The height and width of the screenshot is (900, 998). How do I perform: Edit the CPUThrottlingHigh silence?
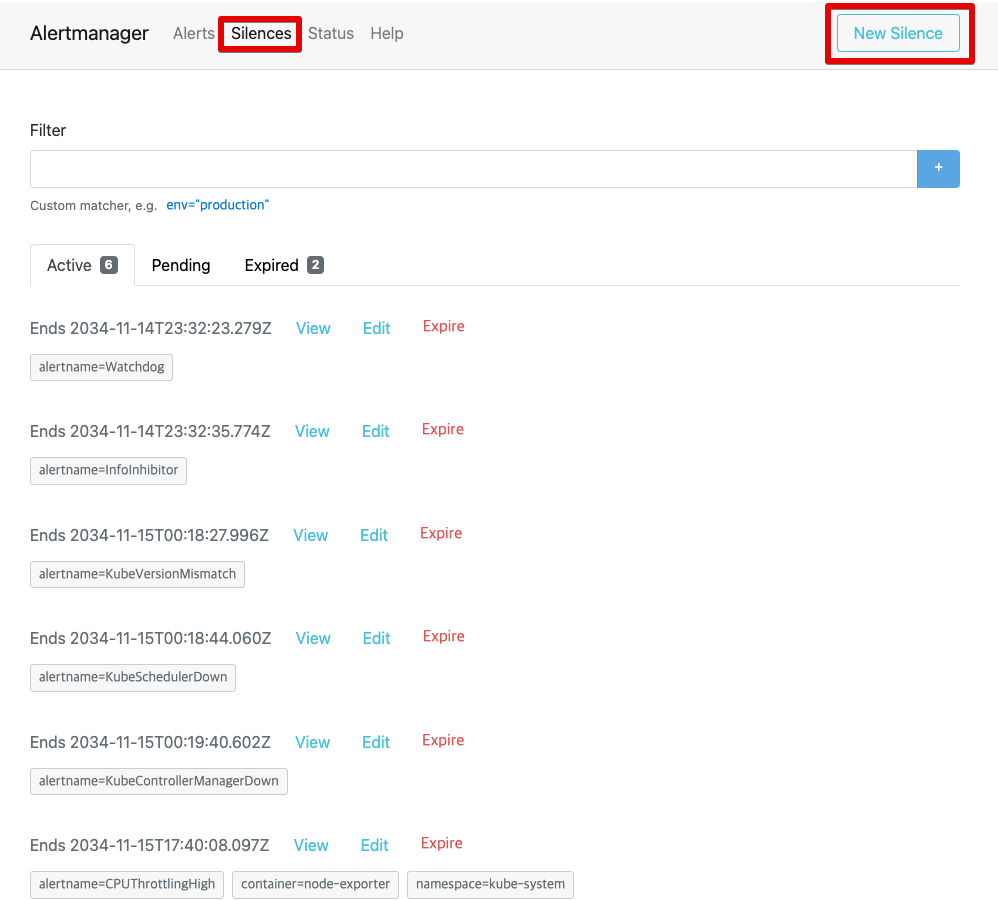tap(375, 845)
